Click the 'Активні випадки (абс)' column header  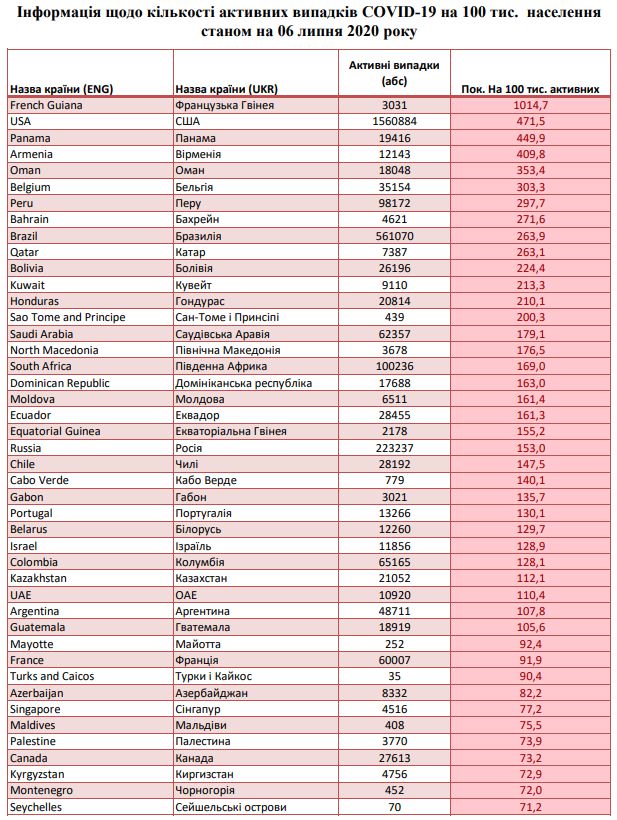click(393, 73)
